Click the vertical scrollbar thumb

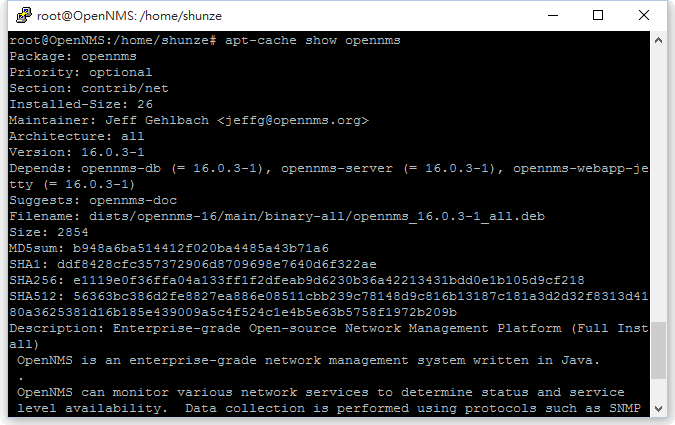[658, 350]
